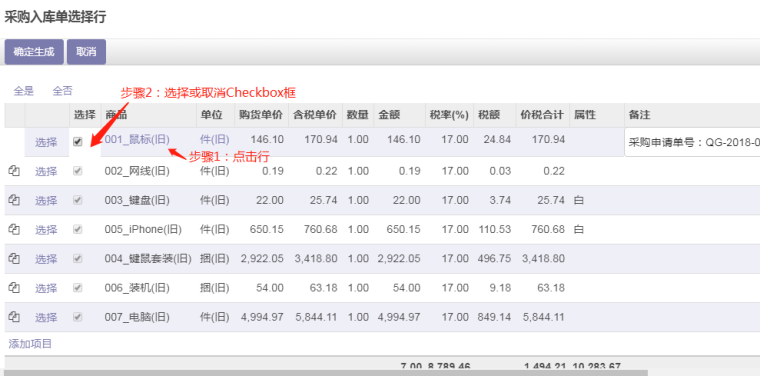
Task: Click the 选择 link on the 006_装机 row
Action: coord(46,288)
